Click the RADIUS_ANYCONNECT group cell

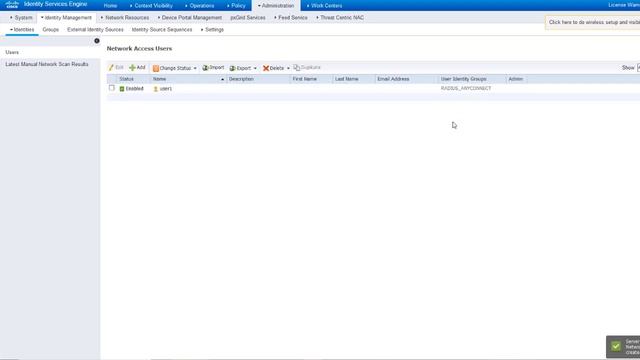pyautogui.click(x=466, y=89)
